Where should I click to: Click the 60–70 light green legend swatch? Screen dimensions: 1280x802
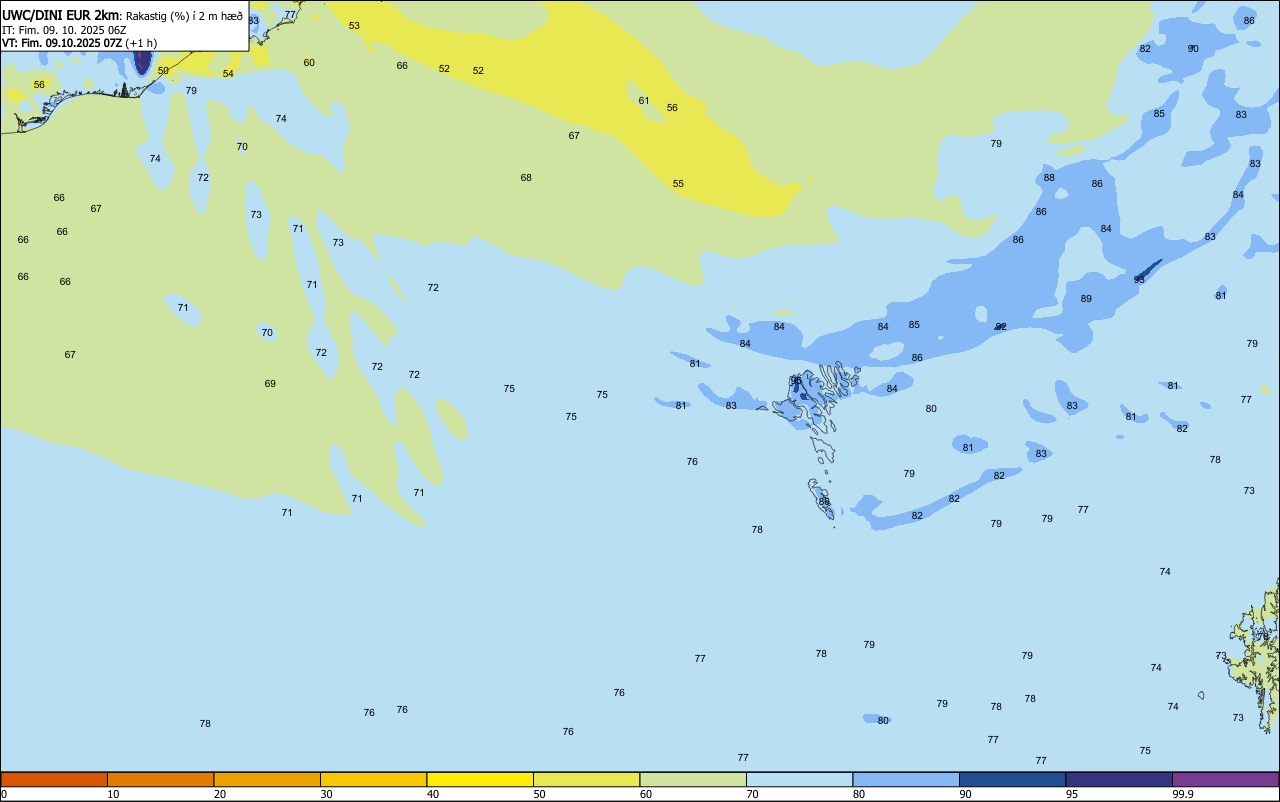point(693,779)
